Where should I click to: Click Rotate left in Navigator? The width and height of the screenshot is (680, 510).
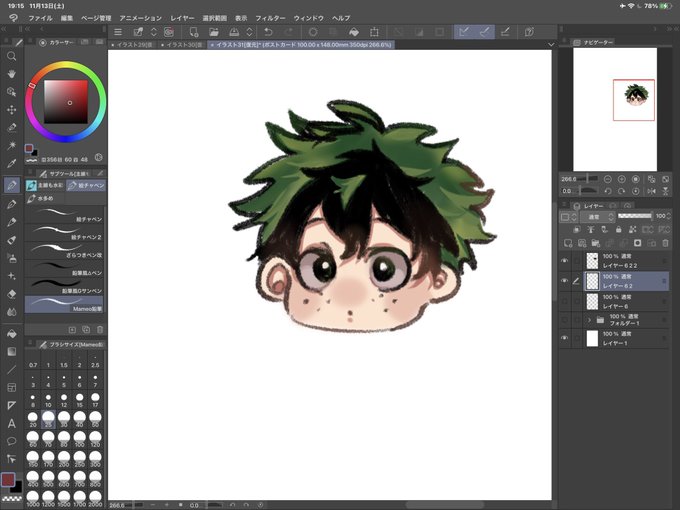pyautogui.click(x=608, y=191)
